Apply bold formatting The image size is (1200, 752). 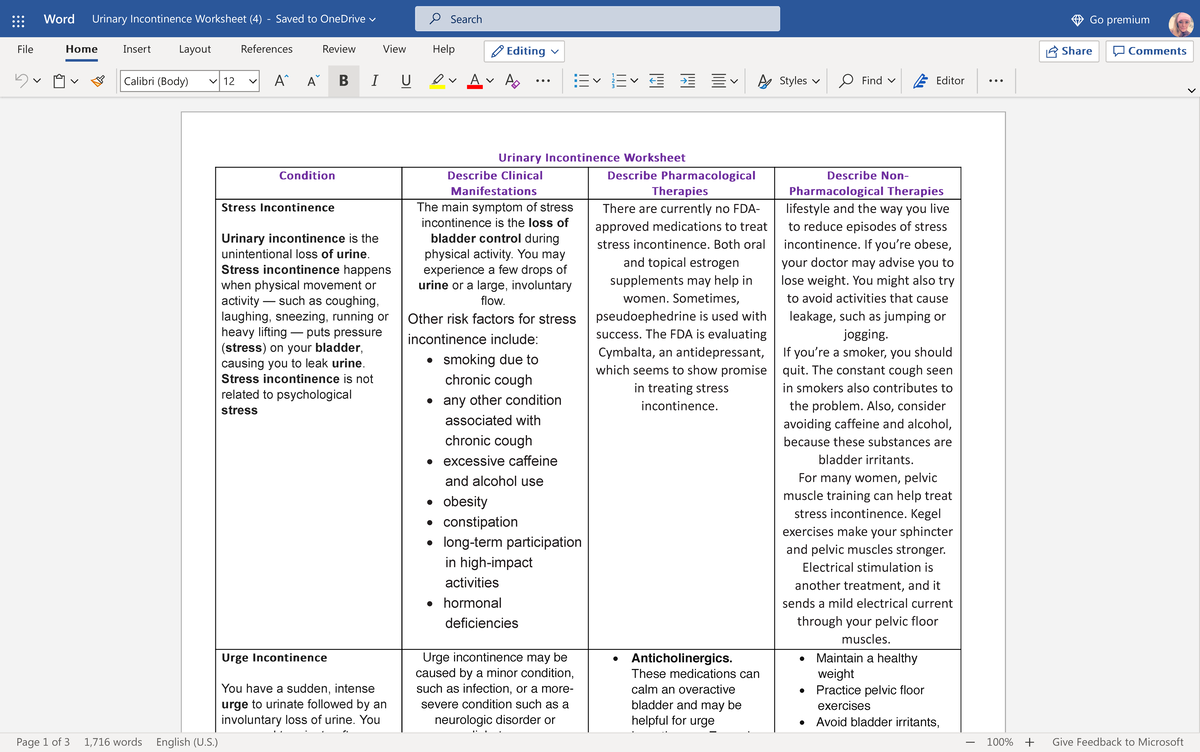tap(343, 80)
